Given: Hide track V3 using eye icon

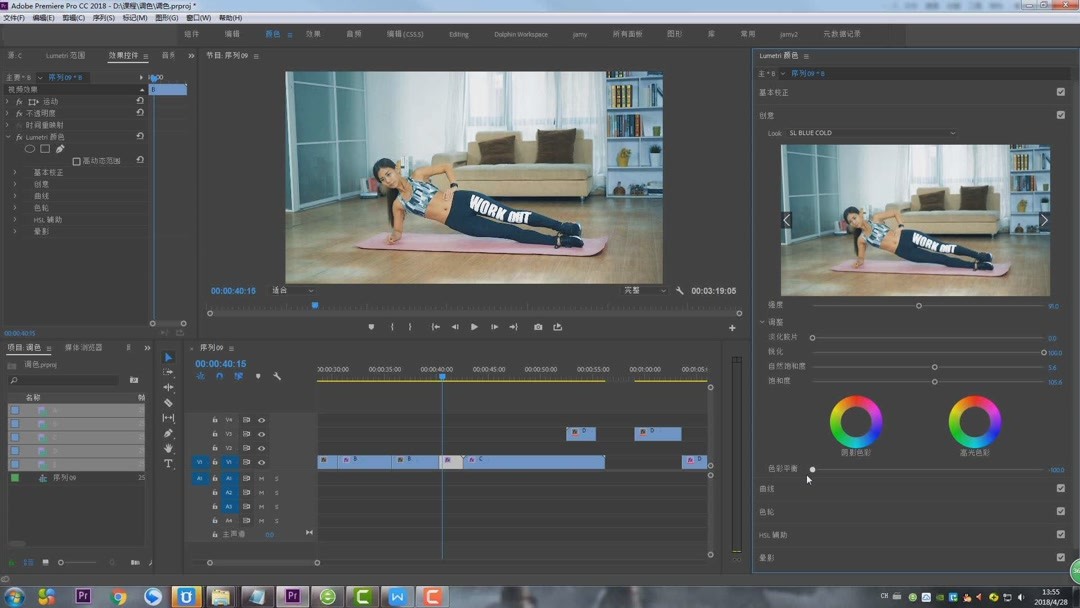Looking at the screenshot, I should (x=262, y=434).
